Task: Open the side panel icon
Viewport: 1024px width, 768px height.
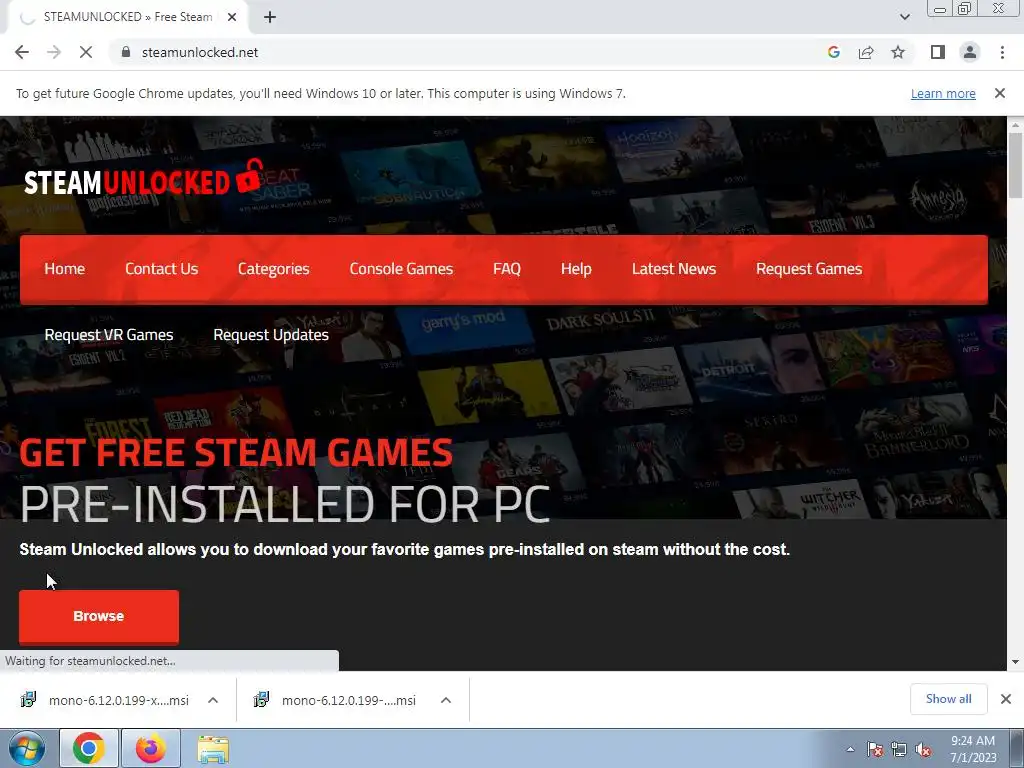Action: [x=938, y=52]
